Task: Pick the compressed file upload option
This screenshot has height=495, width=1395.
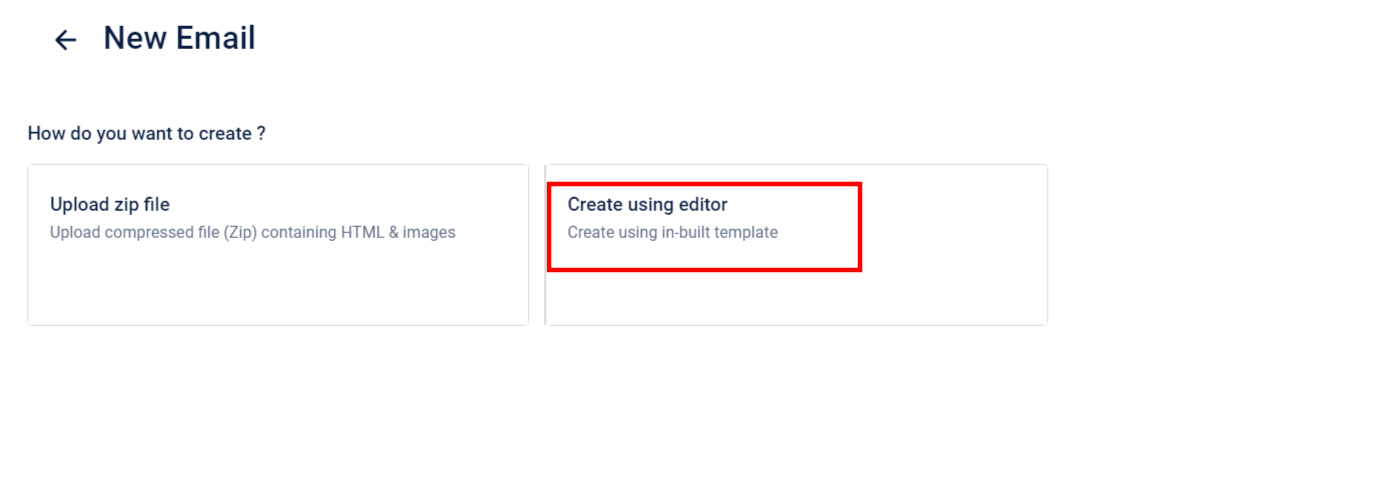Action: coord(278,245)
